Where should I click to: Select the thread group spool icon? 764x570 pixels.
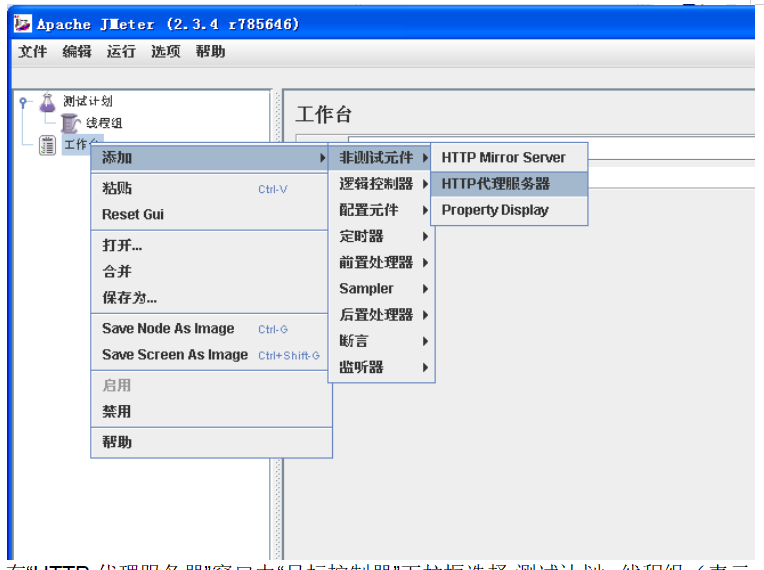tap(70, 123)
